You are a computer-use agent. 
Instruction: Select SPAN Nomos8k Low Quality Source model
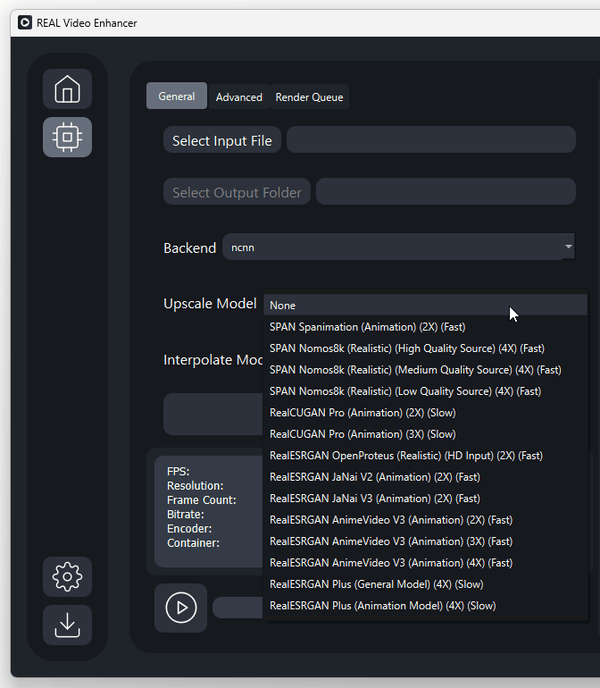click(425, 391)
